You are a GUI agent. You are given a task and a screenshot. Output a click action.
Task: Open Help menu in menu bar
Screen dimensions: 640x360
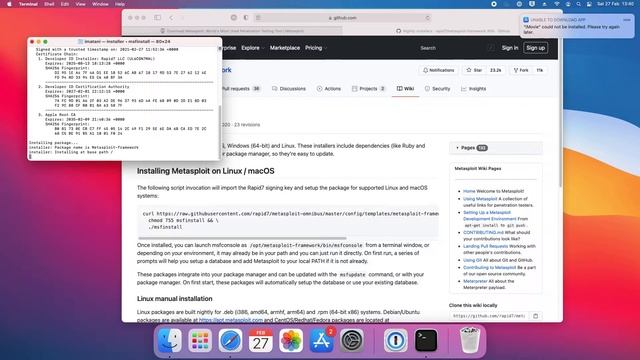(x=120, y=4)
